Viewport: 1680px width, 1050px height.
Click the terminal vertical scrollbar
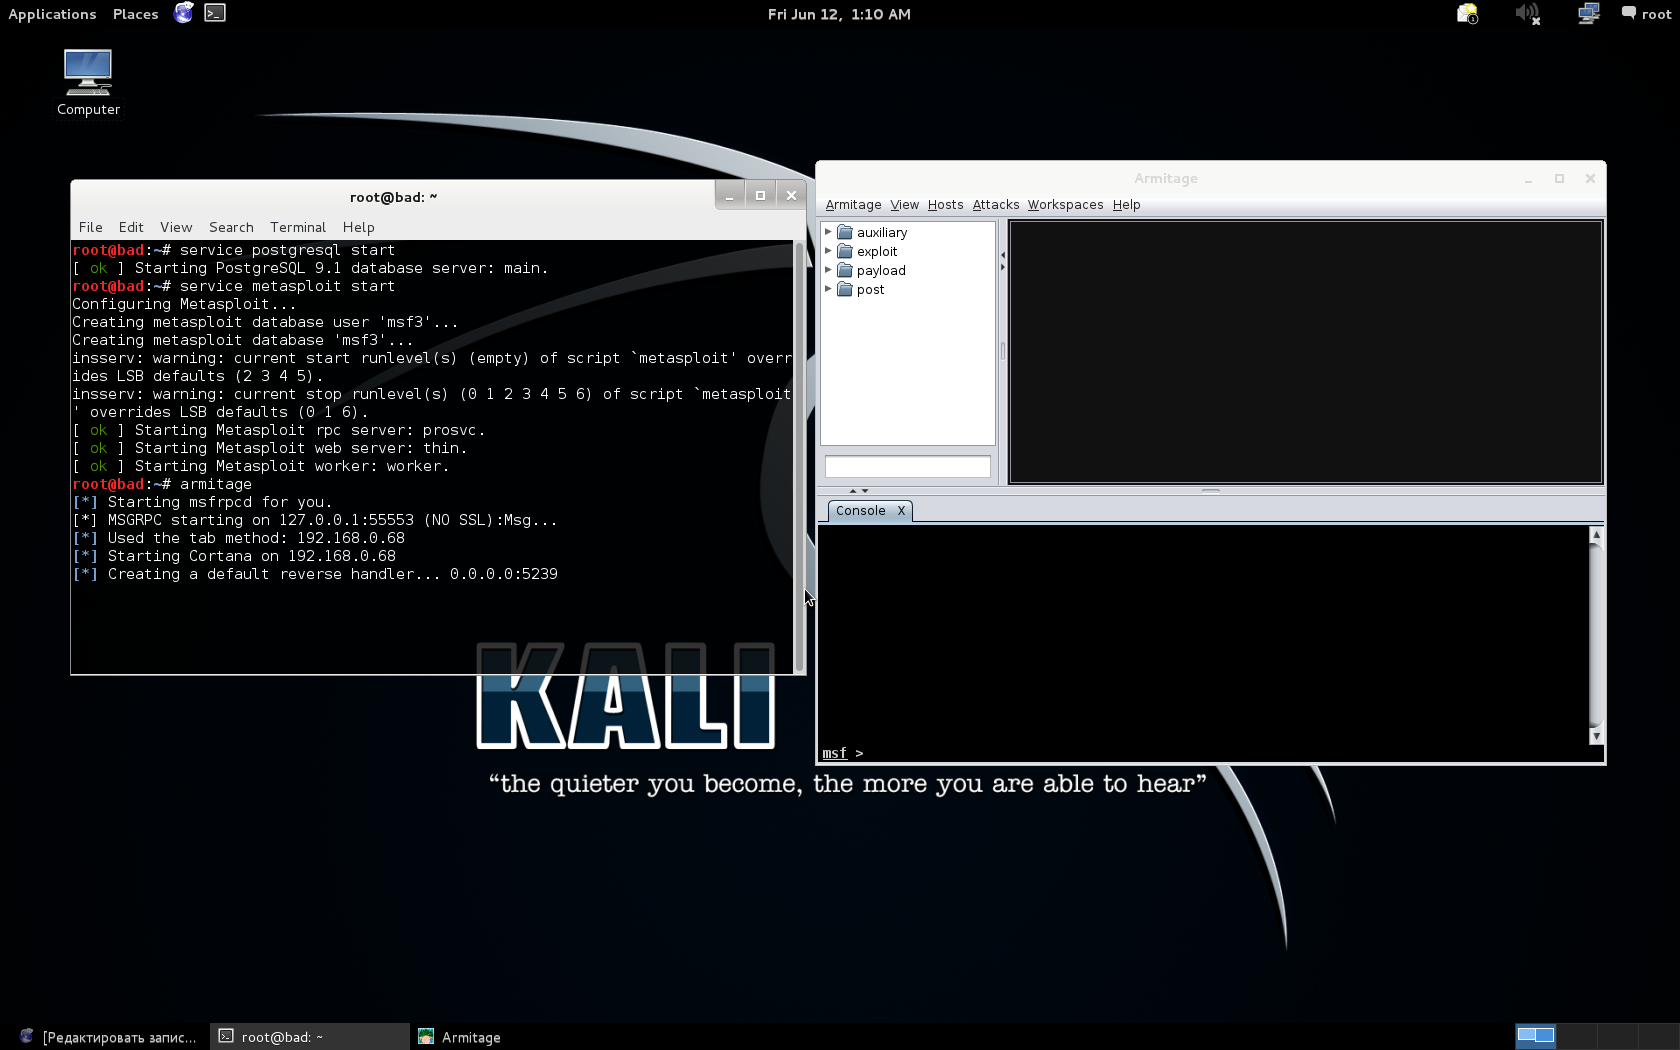[799, 455]
